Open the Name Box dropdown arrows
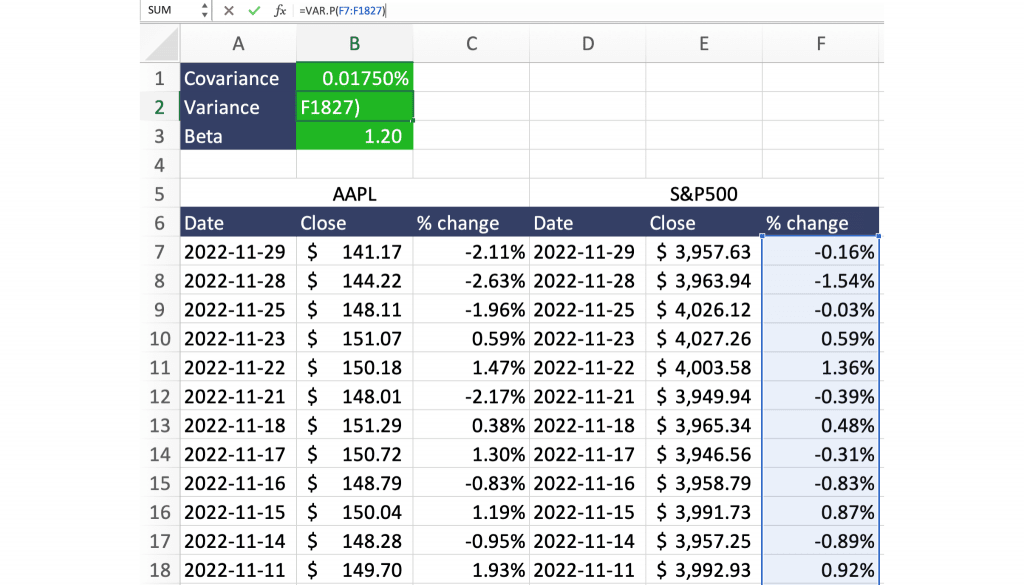The height and width of the screenshot is (585, 1024). pyautogui.click(x=205, y=10)
